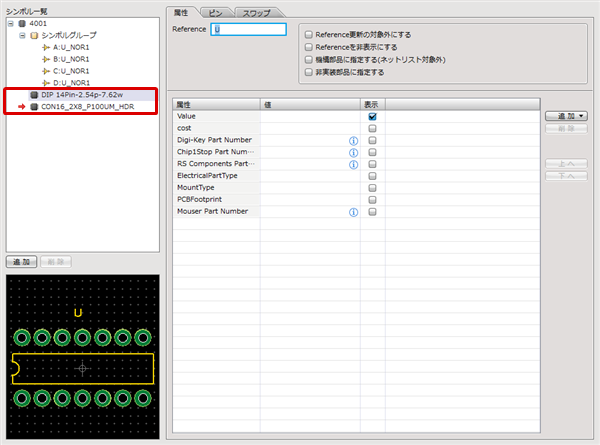
Task: Click the gate icon beside D:U_NOR1
Action: (46, 83)
